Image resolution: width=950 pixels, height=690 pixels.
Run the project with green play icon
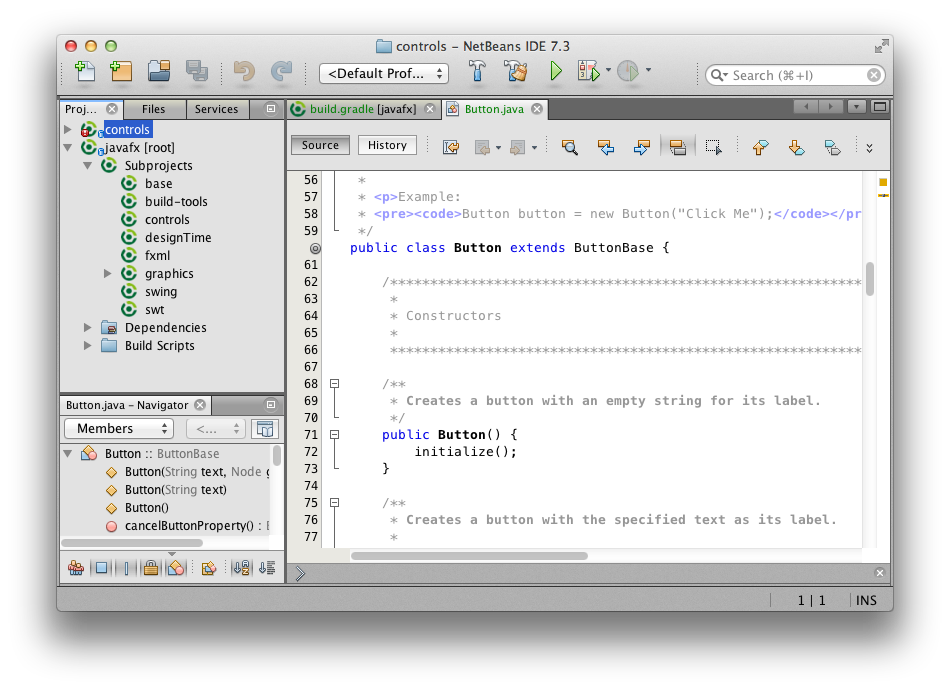556,72
